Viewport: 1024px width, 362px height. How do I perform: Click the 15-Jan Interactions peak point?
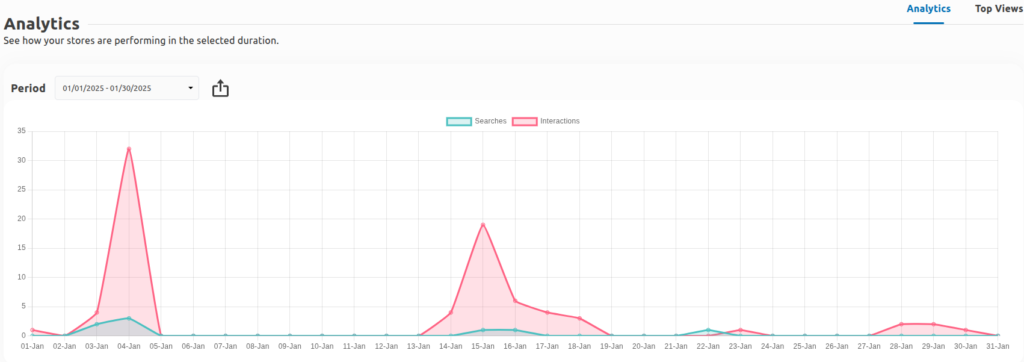coord(483,225)
